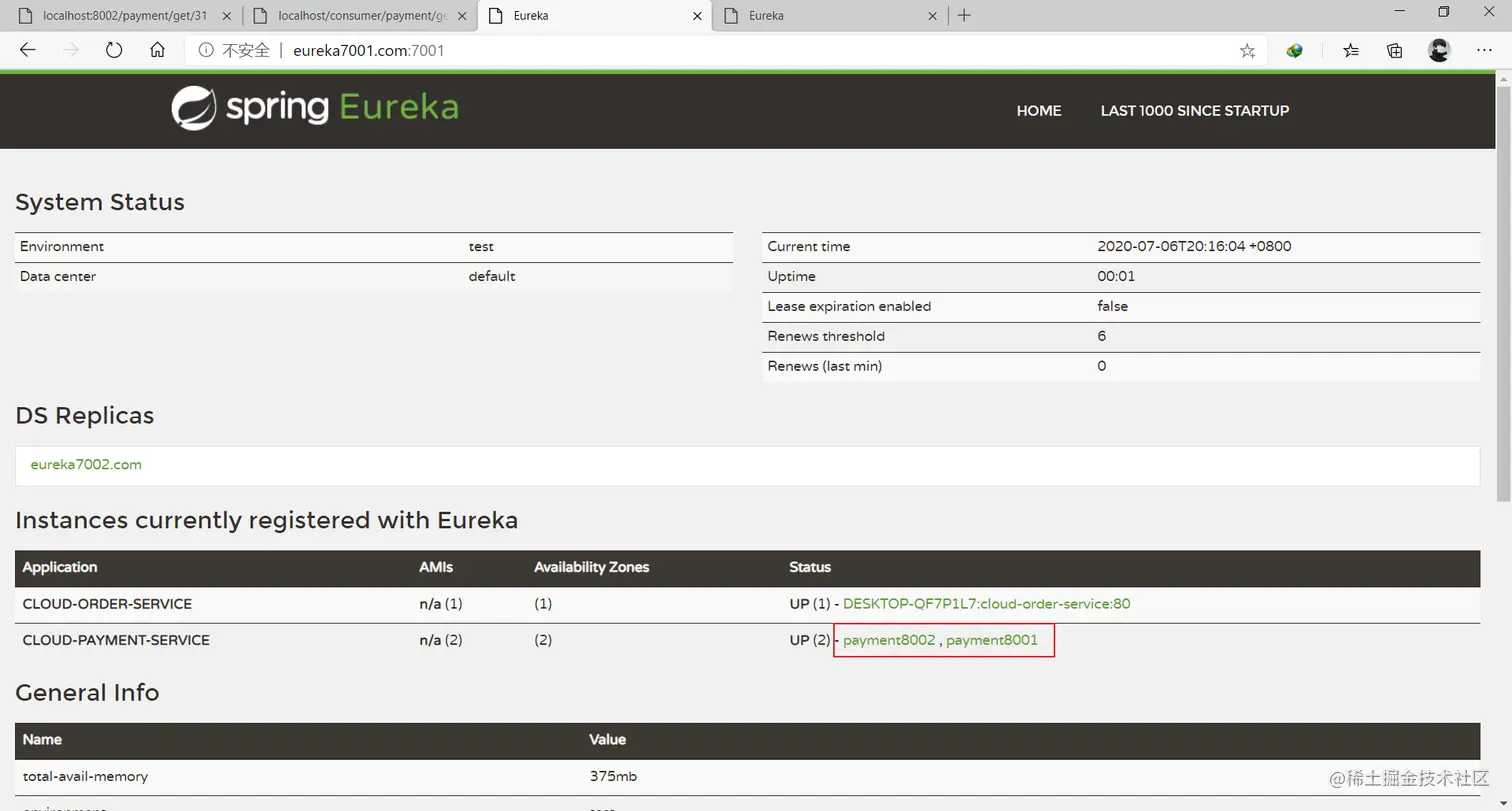The width and height of the screenshot is (1512, 811).
Task: Click the Environment value test
Action: coord(481,246)
